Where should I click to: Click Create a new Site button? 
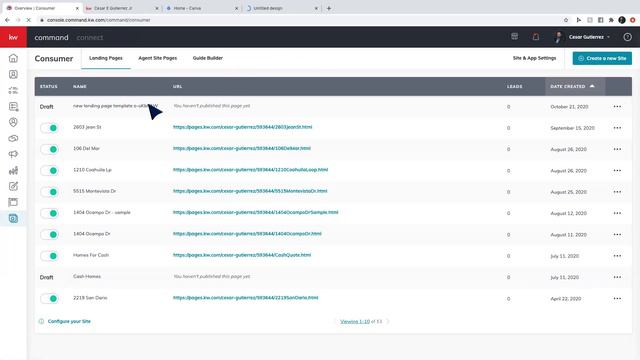coord(602,58)
